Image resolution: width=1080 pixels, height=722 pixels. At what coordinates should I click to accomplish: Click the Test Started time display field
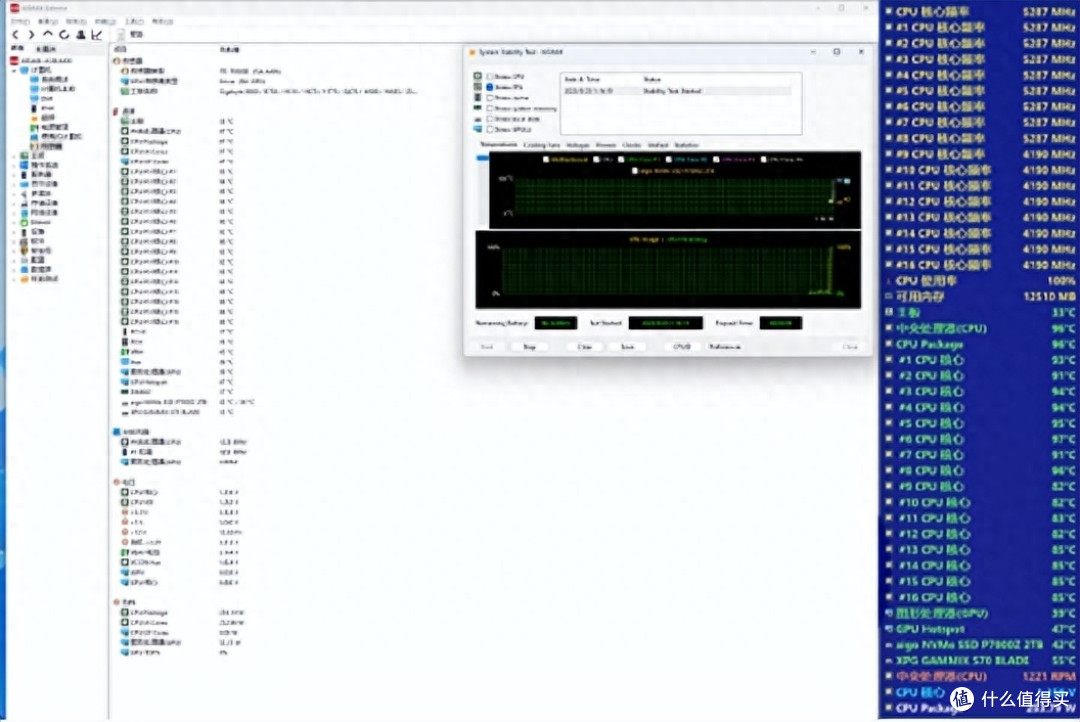[x=665, y=323]
